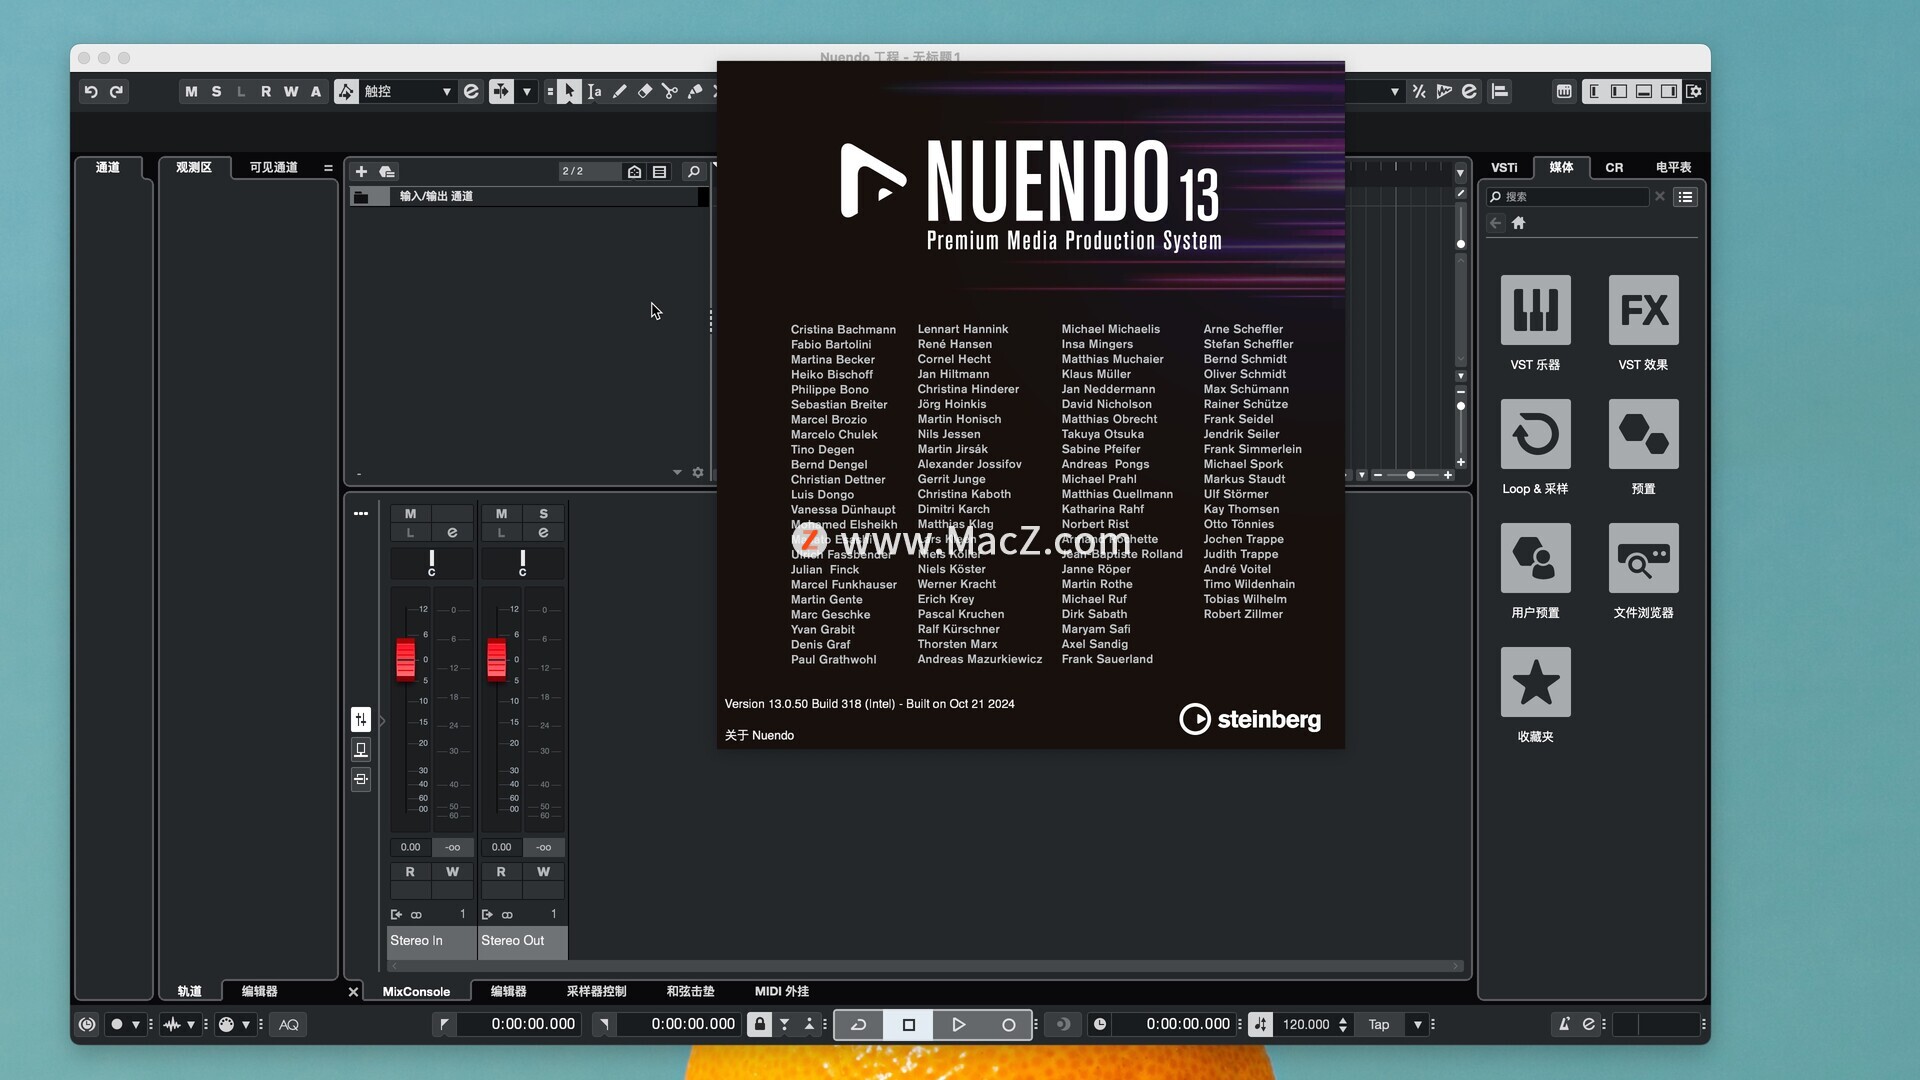
Task: Open the Tap tempo options arrow
Action: (1417, 1024)
